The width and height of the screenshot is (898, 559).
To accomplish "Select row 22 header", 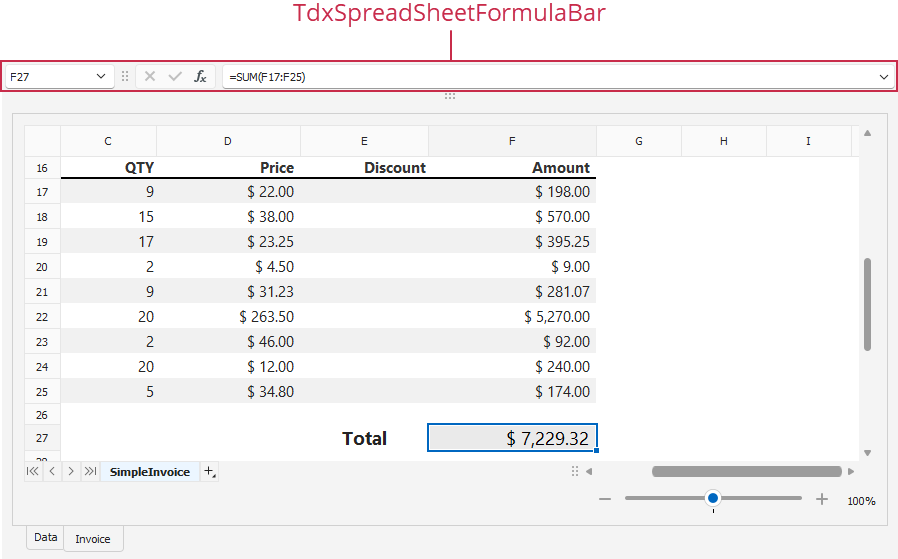I will (42, 317).
